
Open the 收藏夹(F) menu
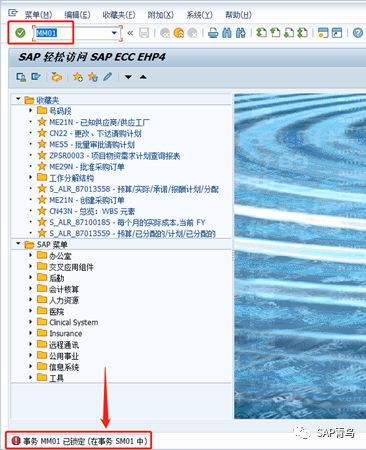click(x=119, y=15)
